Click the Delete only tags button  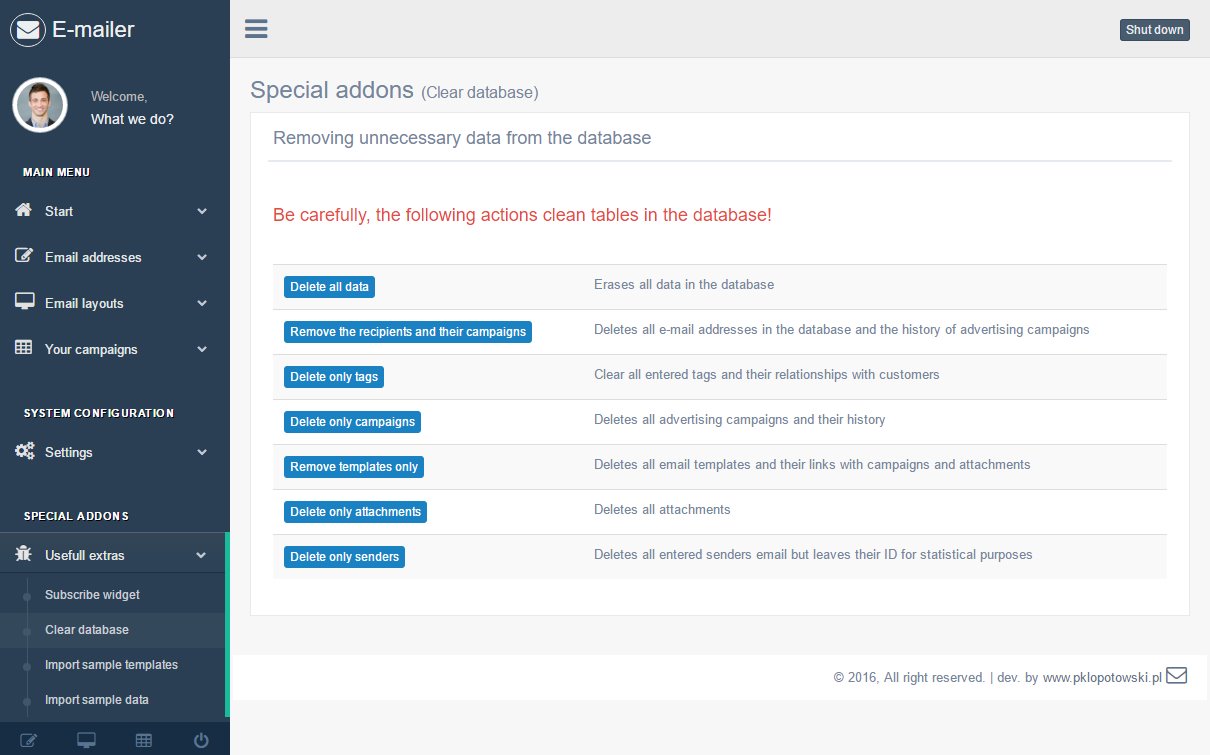point(333,377)
